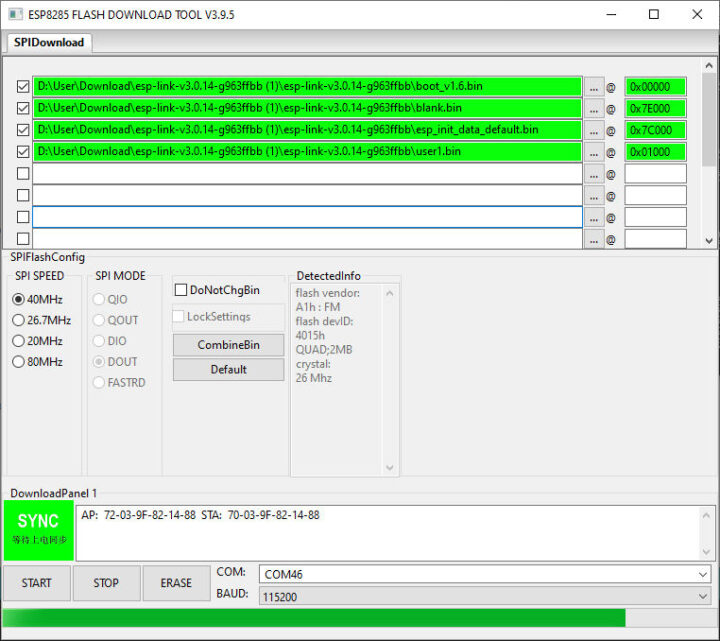The height and width of the screenshot is (641, 720).
Task: Expand the BAUD rate dropdown
Action: coord(485,596)
